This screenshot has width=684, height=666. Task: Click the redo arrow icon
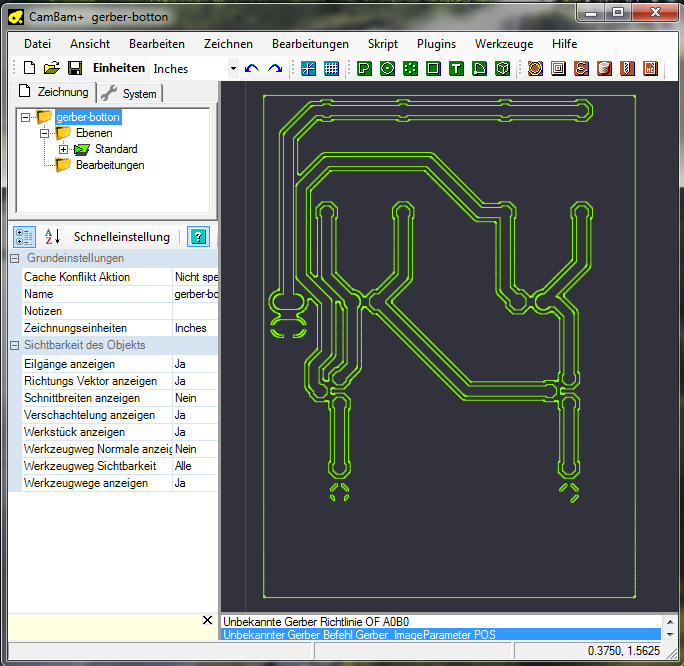[x=274, y=68]
